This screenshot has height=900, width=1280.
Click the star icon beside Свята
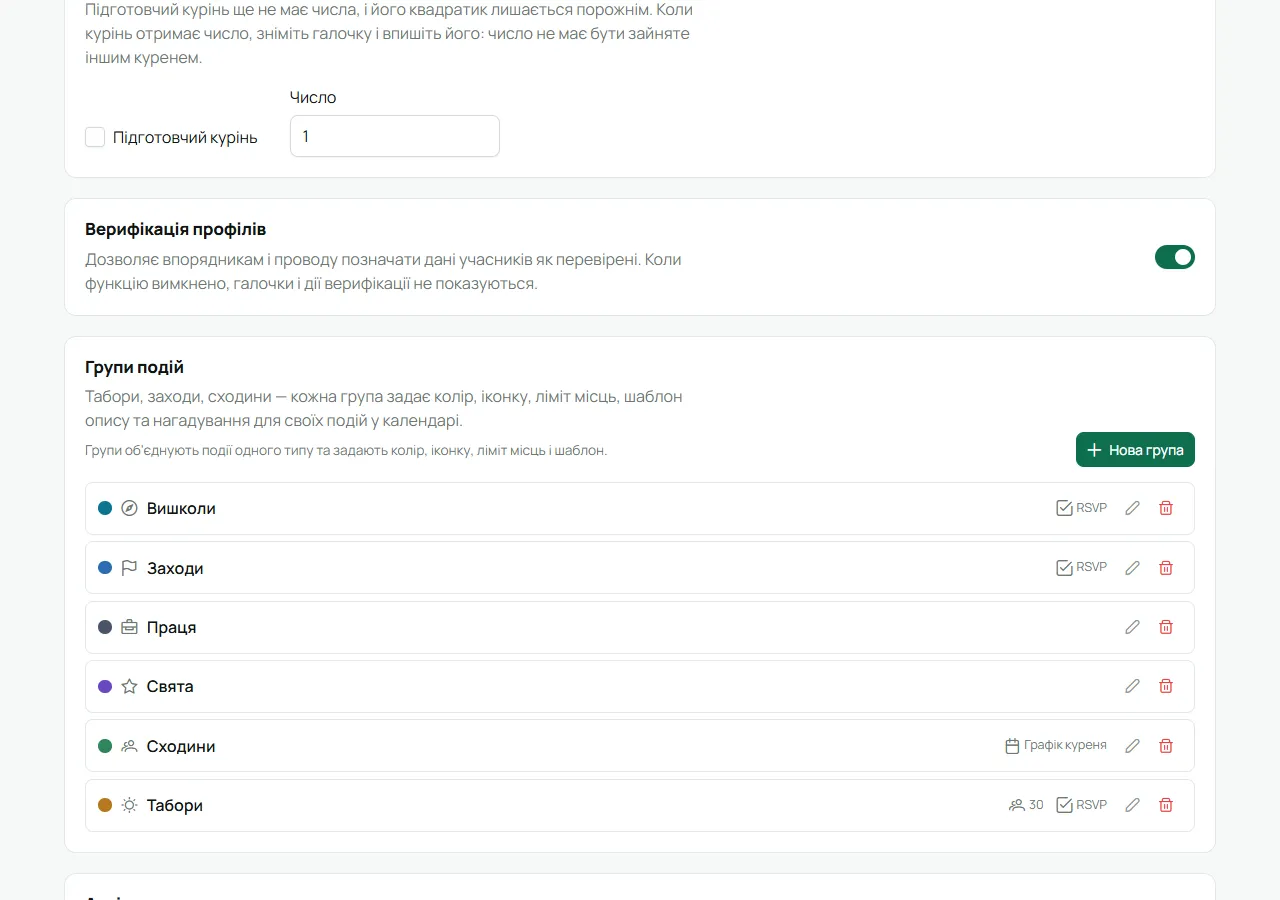(129, 686)
